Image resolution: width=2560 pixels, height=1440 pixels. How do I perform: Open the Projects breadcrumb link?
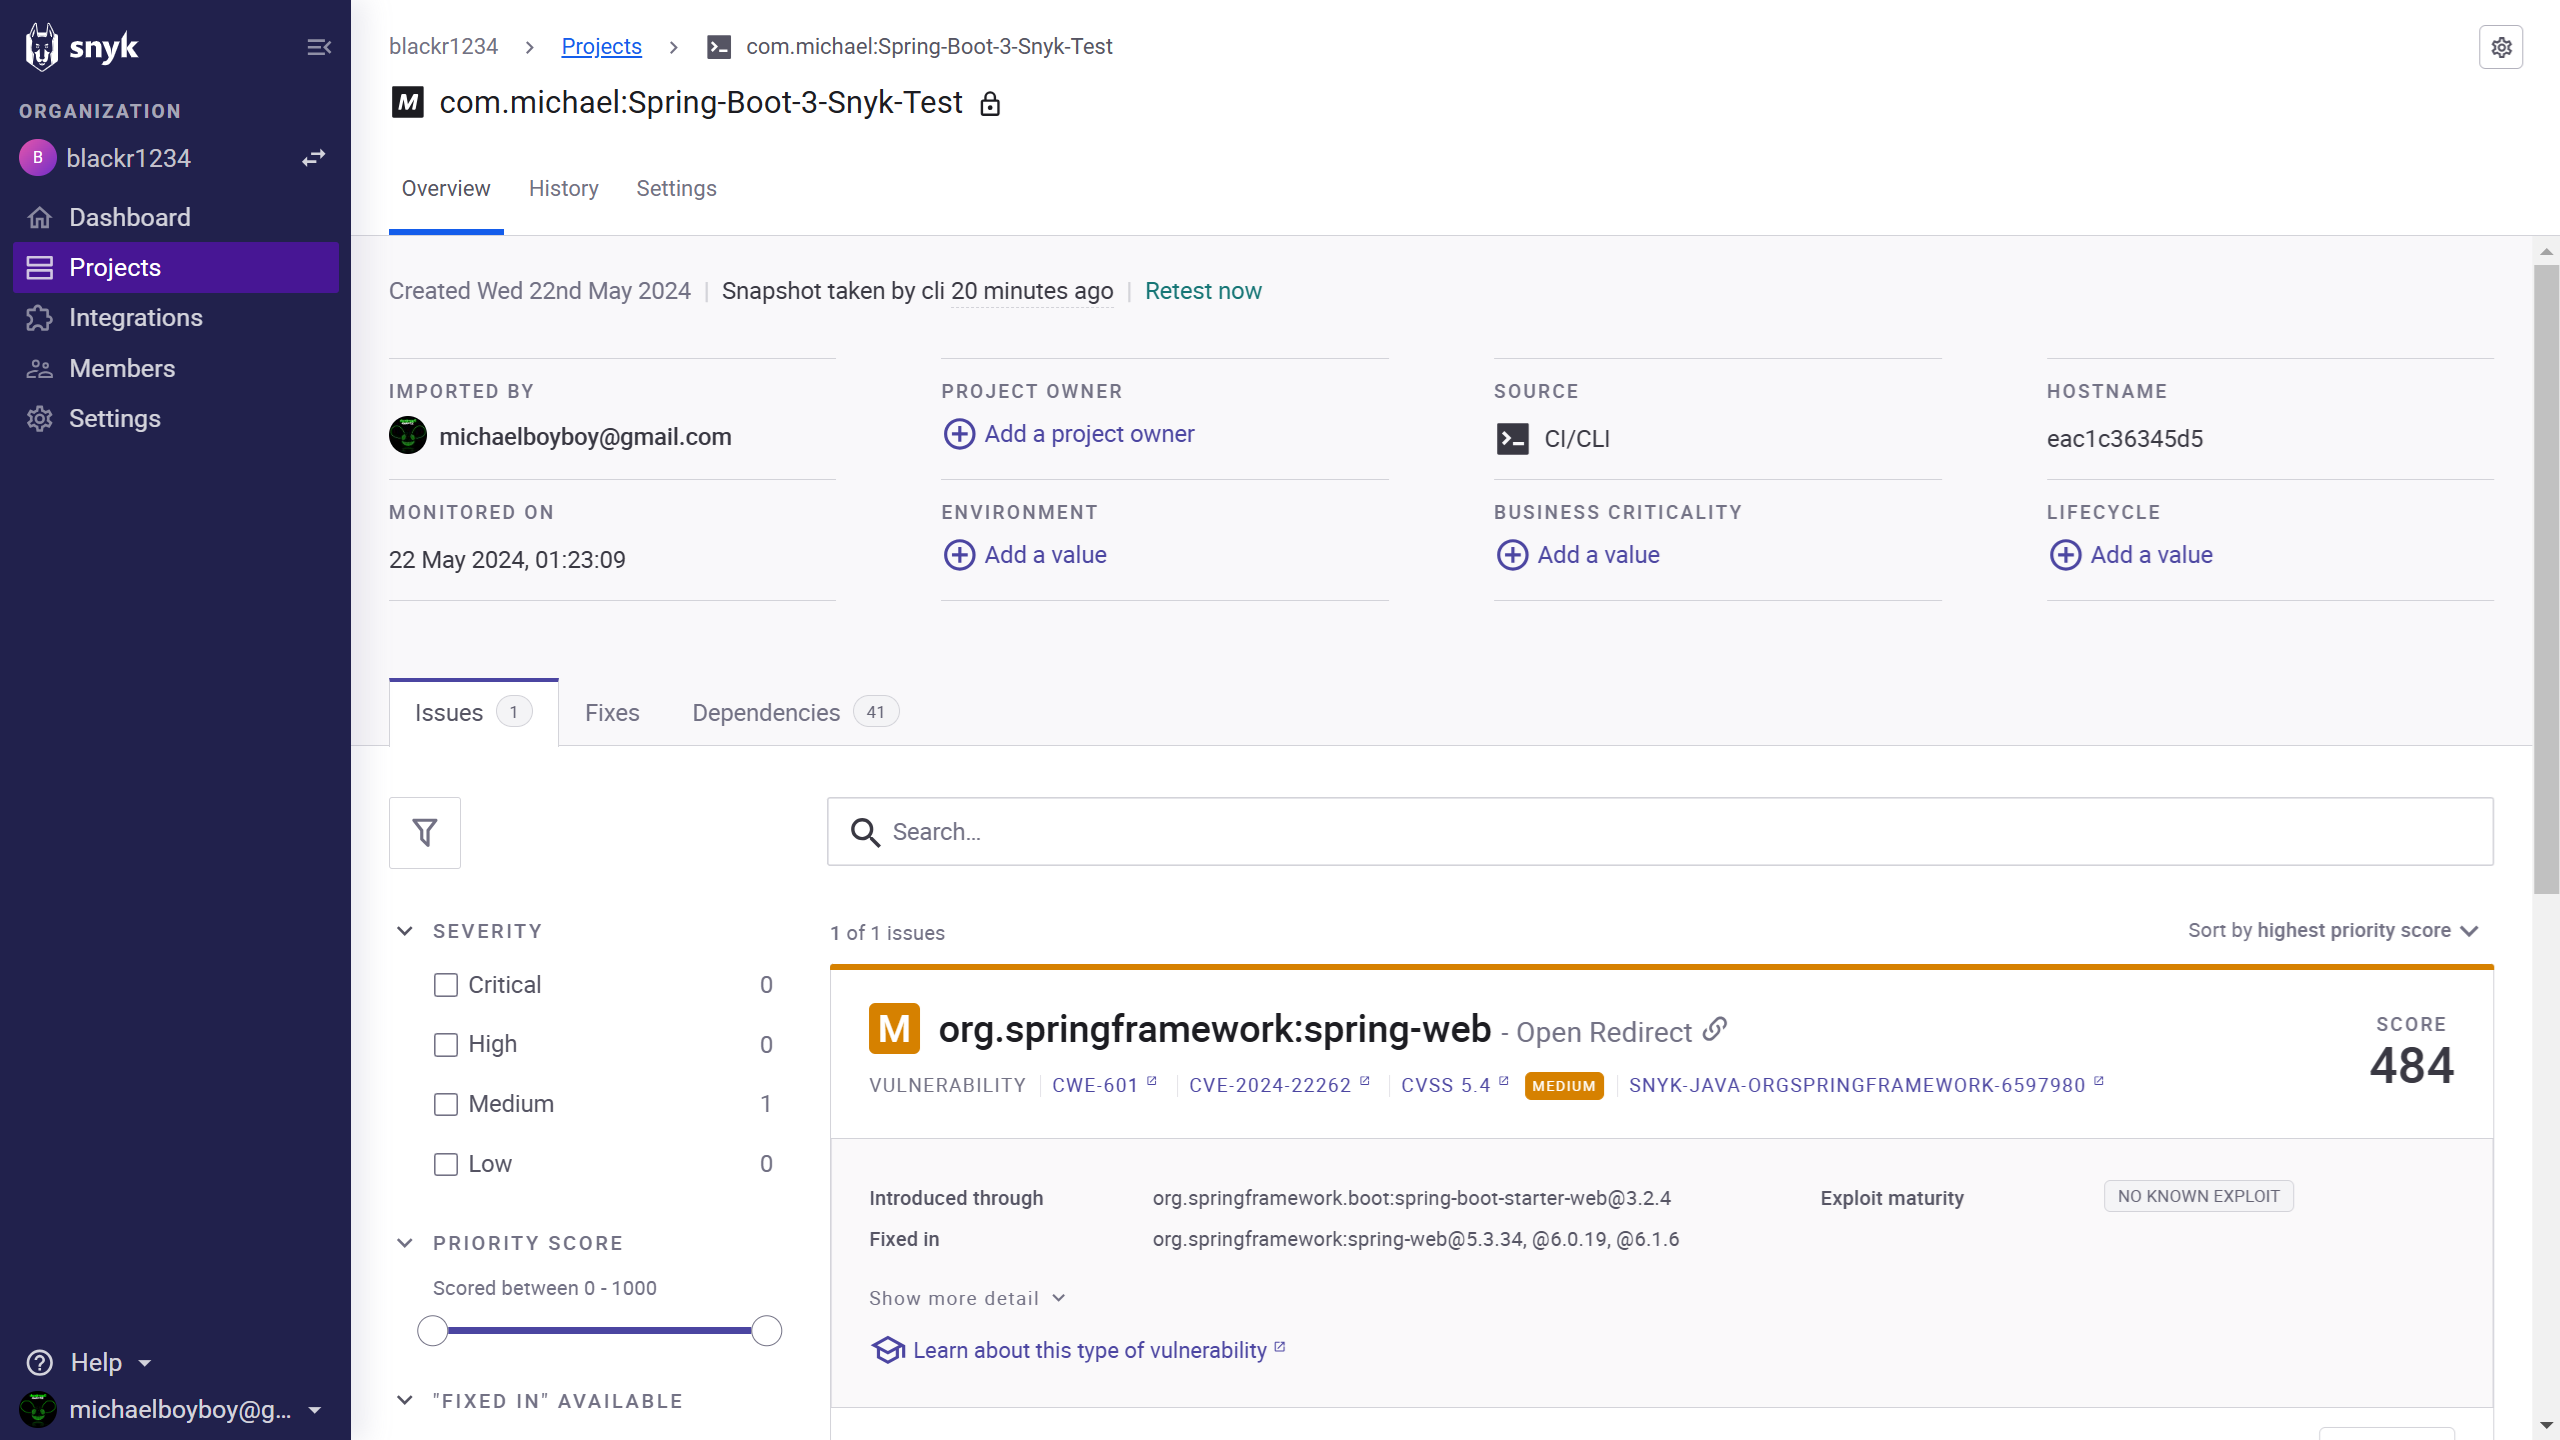coord(601,47)
